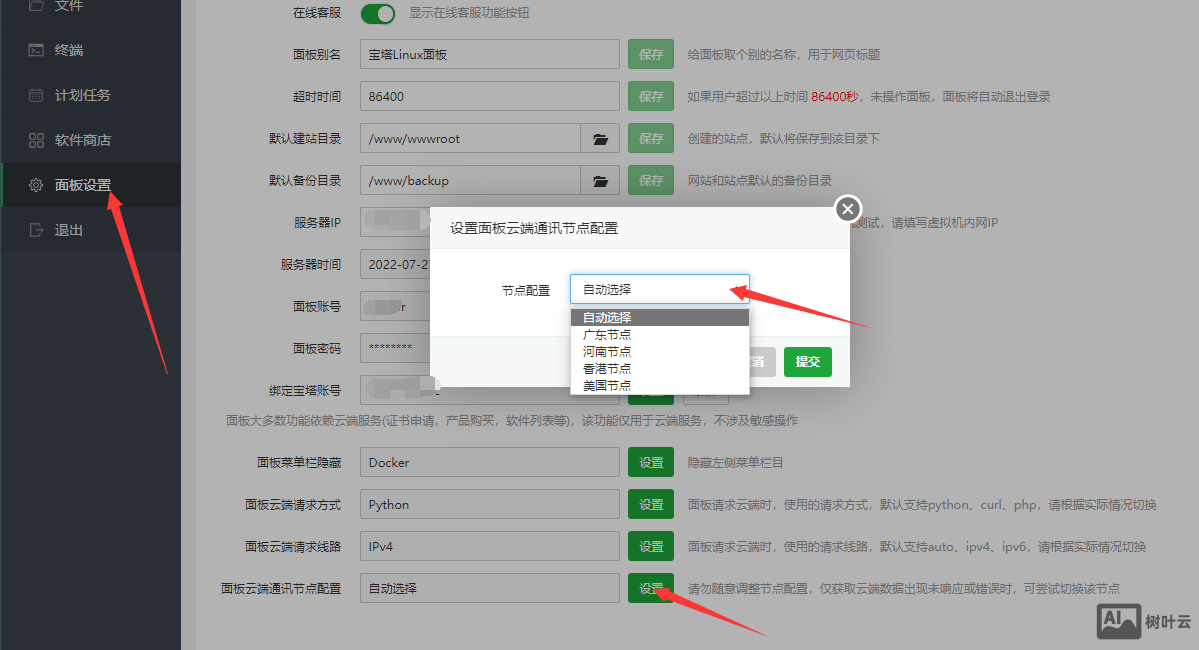Screen dimensions: 1199x650
Task: Select 广东节点 from the node list
Action: [606, 334]
